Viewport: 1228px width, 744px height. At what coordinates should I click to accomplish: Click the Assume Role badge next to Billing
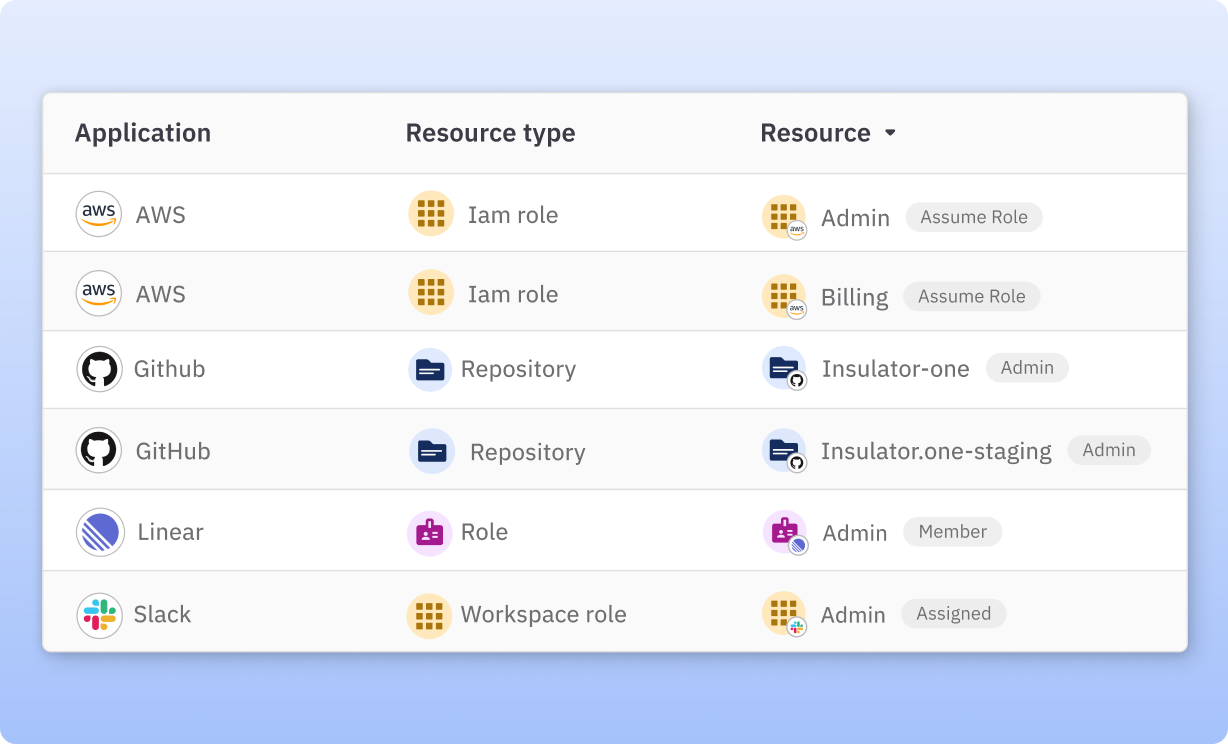971,296
